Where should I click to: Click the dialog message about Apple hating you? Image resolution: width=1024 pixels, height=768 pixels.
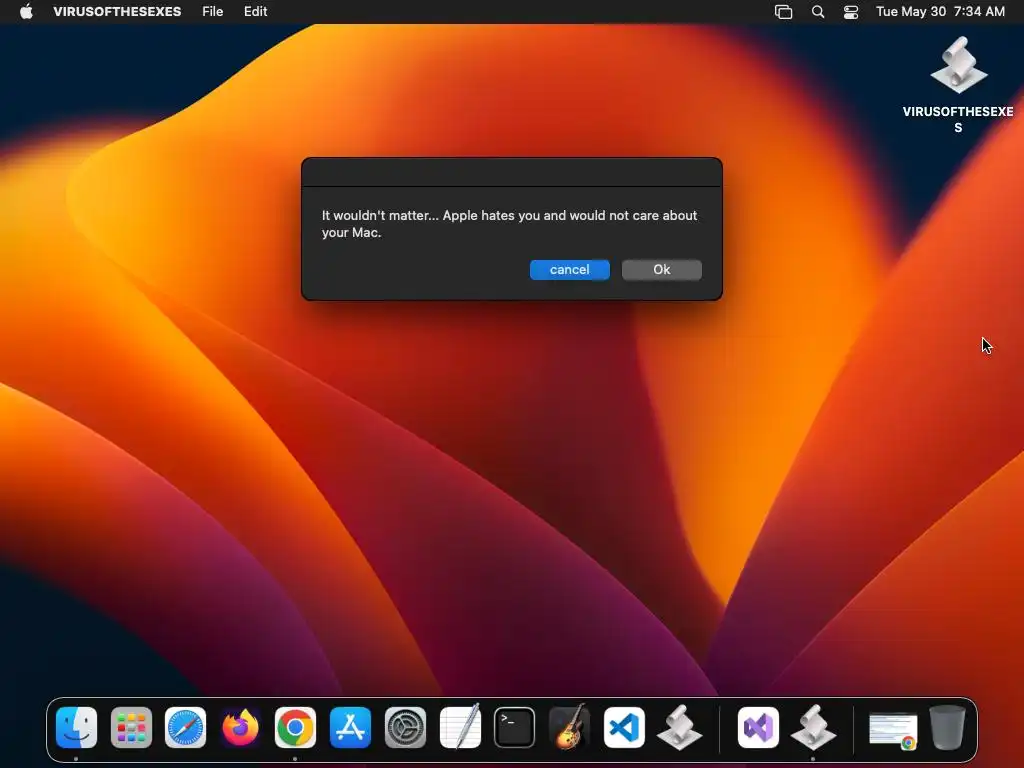pos(509,224)
